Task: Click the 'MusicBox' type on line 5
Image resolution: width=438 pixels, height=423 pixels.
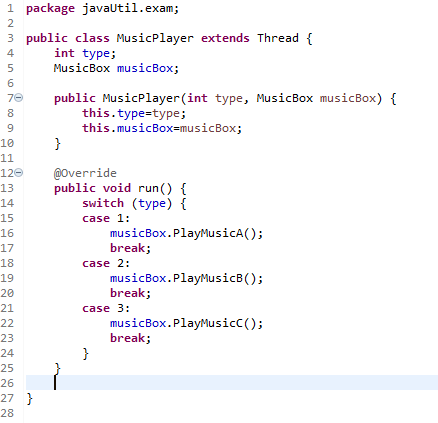Action: tap(82, 68)
